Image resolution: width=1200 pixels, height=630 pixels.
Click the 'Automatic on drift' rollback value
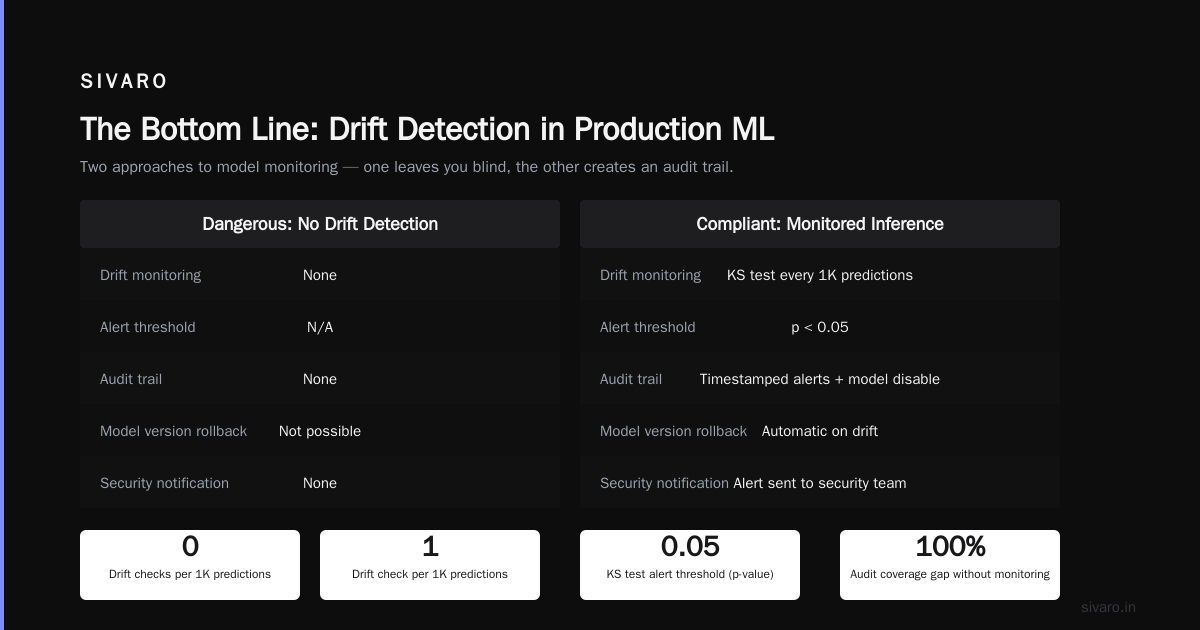[x=820, y=431]
